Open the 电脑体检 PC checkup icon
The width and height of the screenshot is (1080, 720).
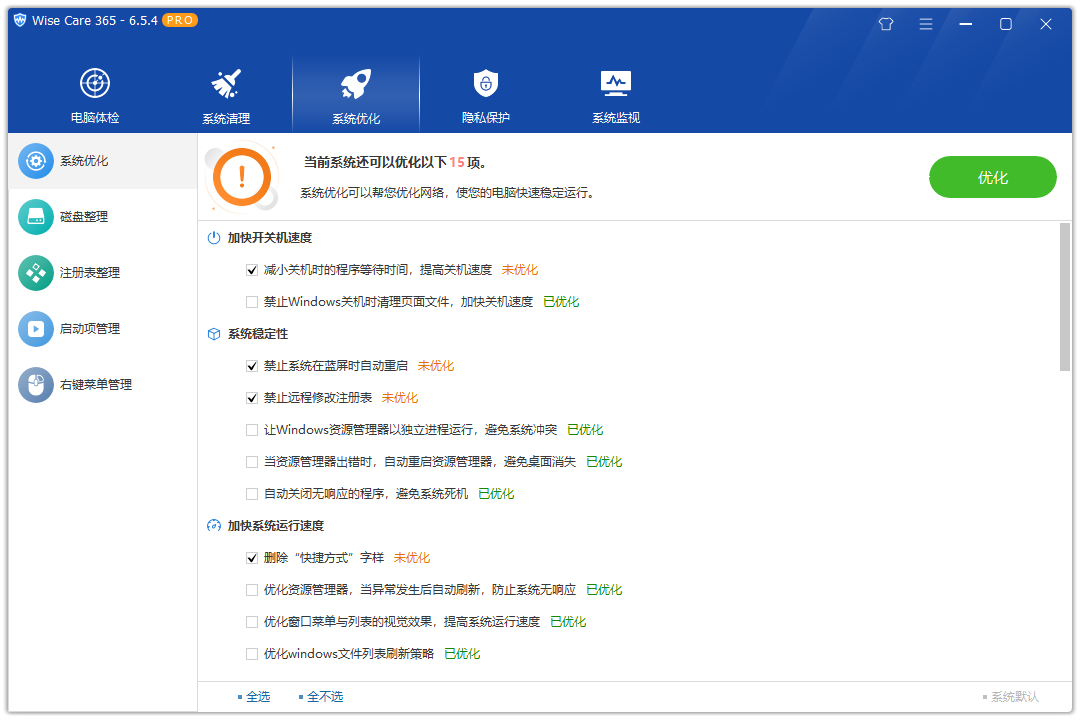95,83
